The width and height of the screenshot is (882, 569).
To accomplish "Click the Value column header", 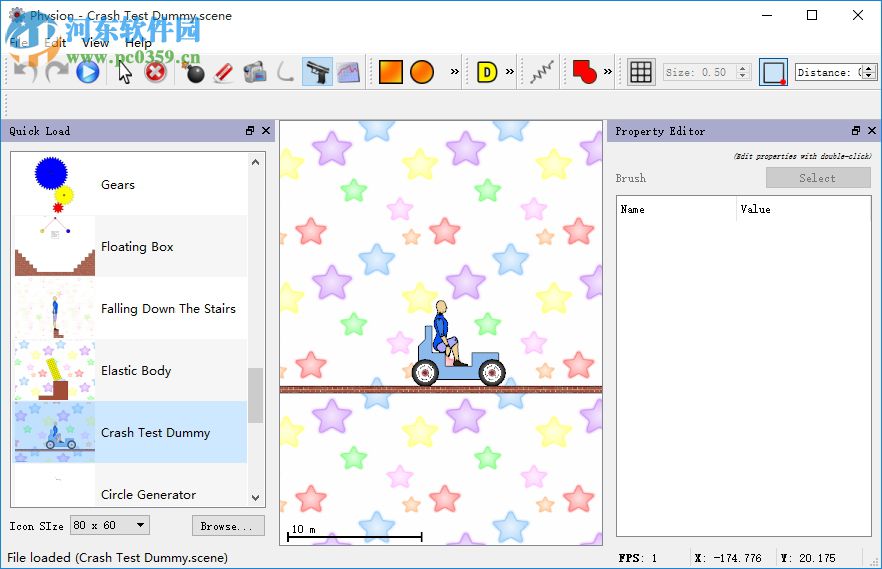I will (803, 209).
